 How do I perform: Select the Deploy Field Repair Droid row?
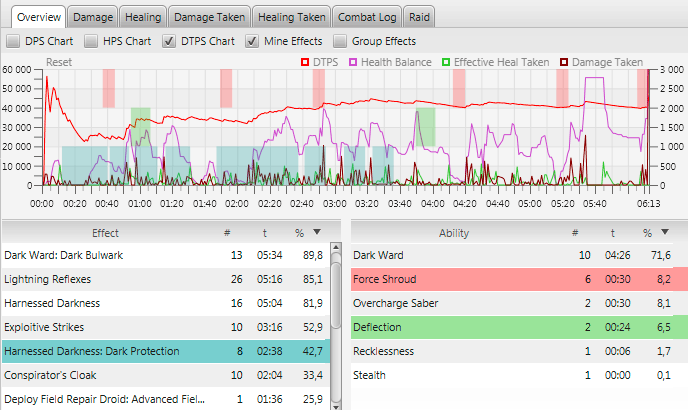[x=166, y=399]
